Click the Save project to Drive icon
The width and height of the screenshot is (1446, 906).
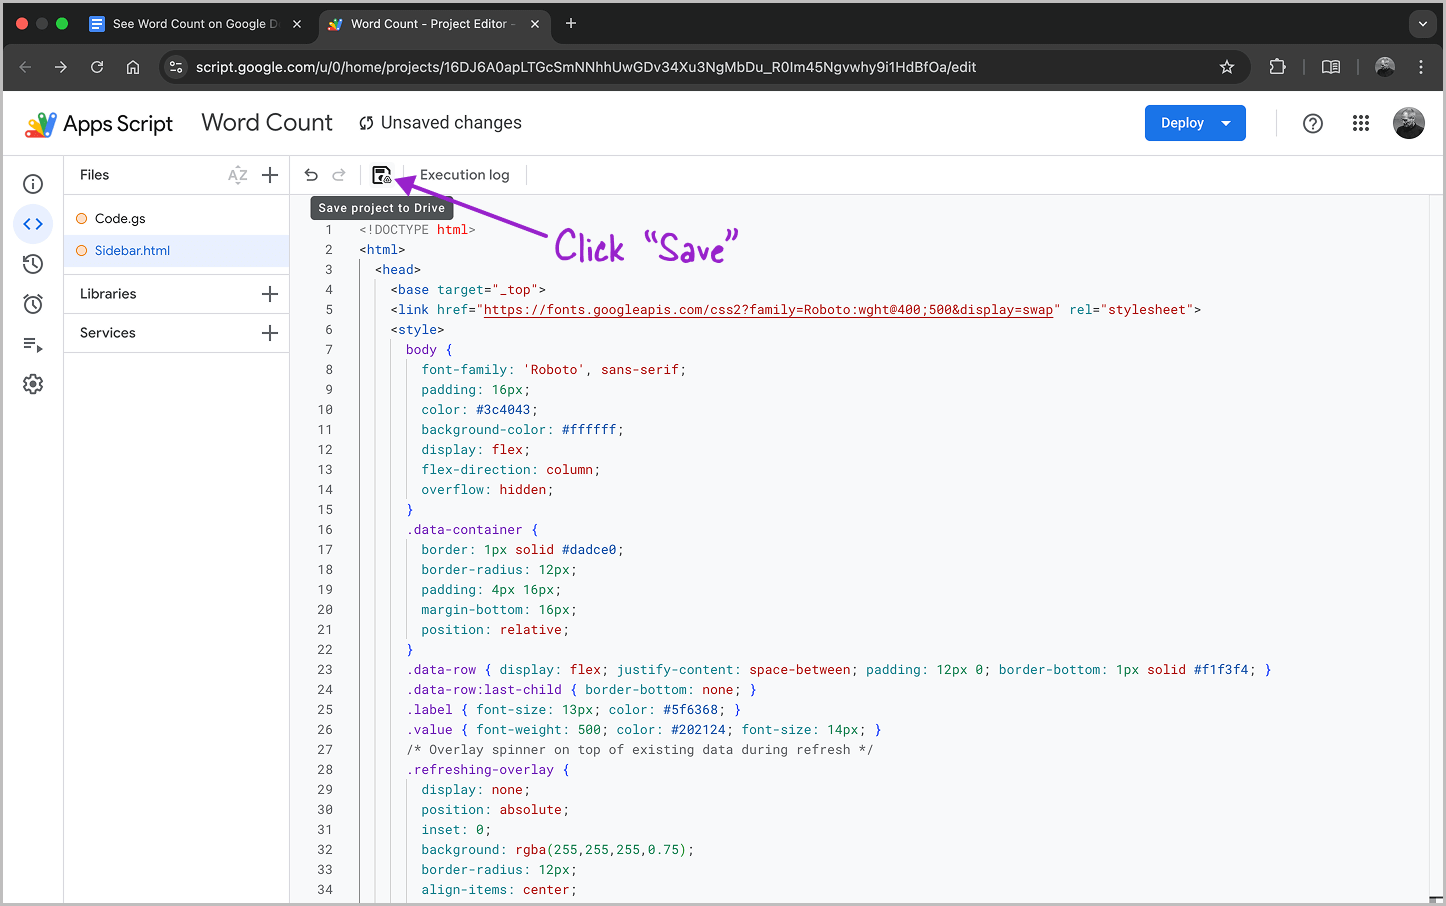pos(381,175)
